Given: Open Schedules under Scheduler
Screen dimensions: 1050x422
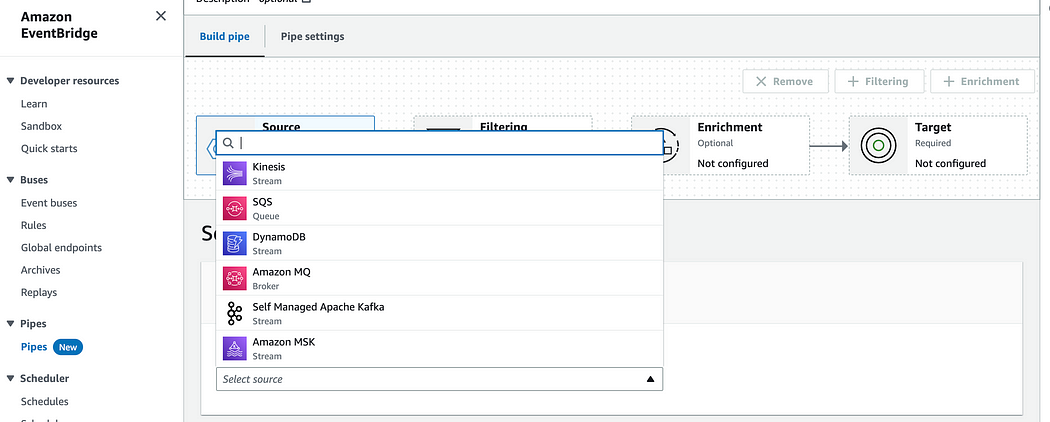Looking at the screenshot, I should pyautogui.click(x=45, y=401).
